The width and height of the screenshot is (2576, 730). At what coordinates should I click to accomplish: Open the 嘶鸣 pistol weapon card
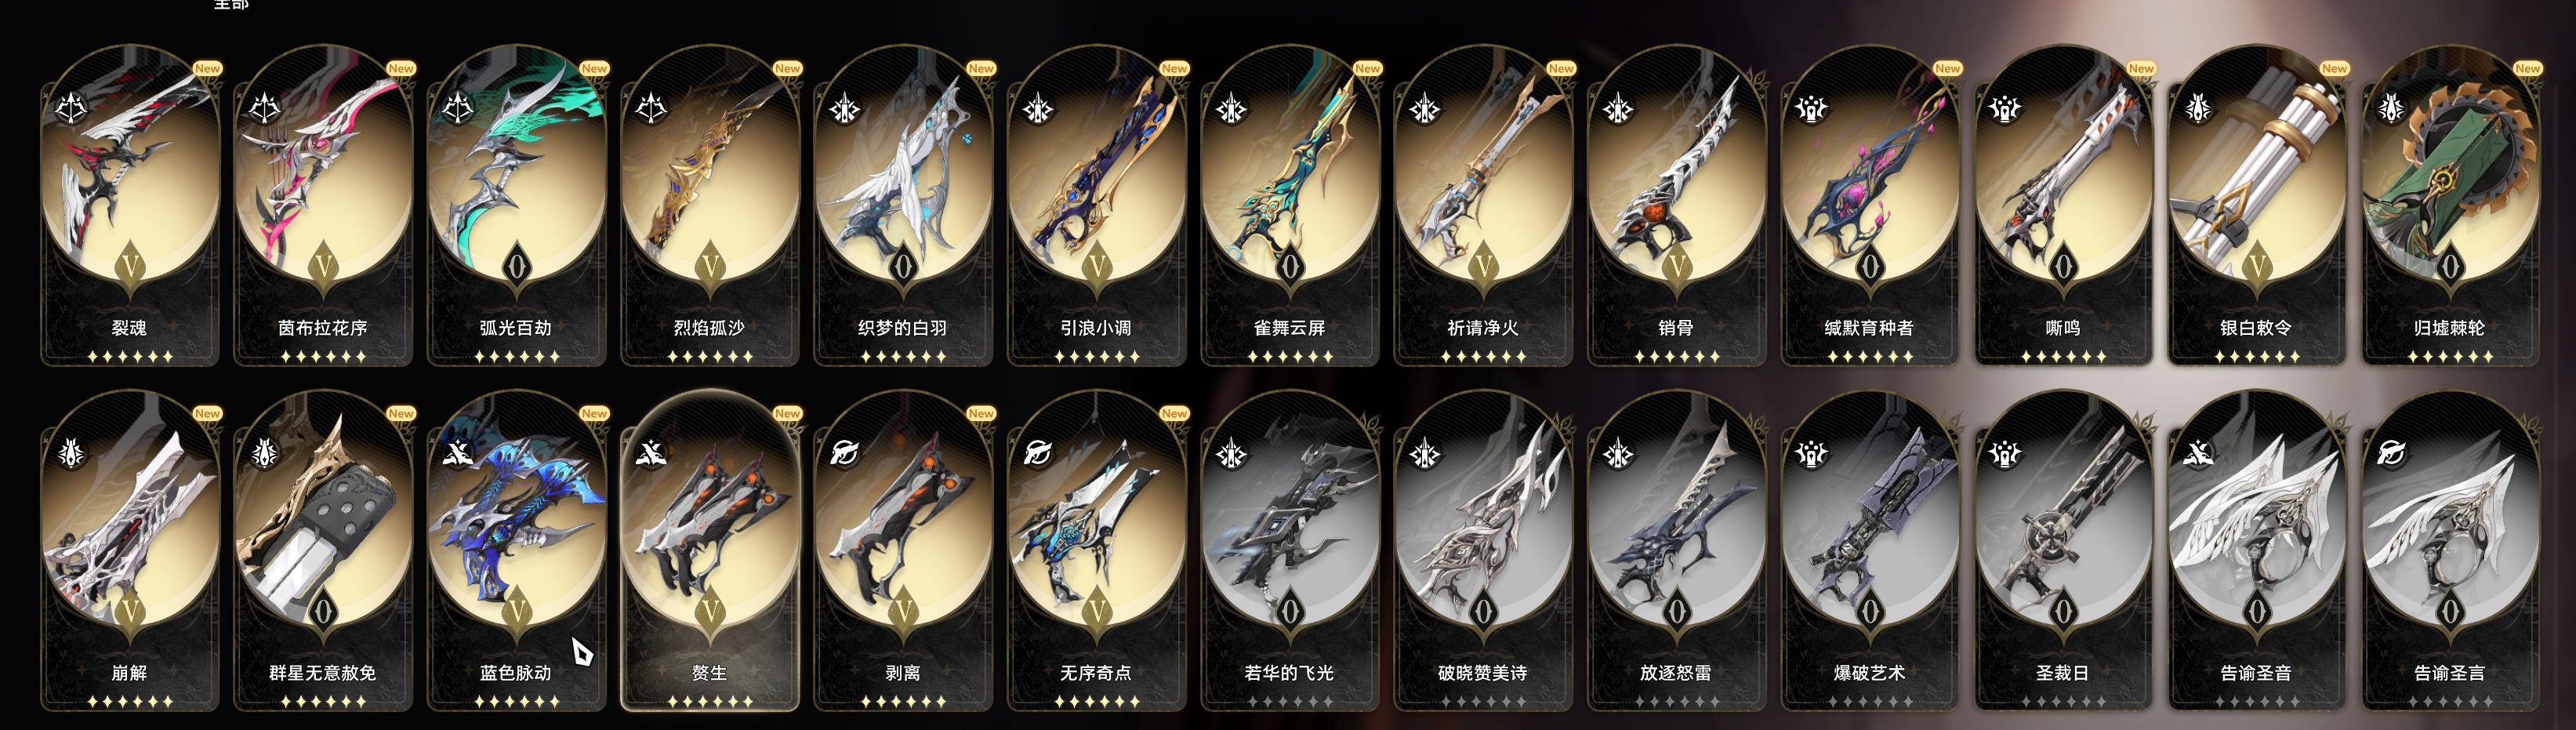click(x=2063, y=205)
